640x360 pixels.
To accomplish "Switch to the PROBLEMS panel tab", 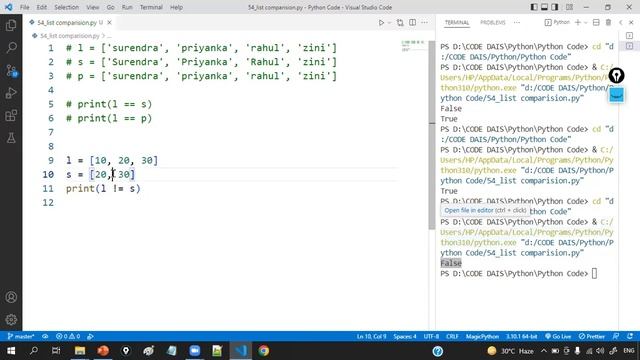I will click(x=493, y=22).
